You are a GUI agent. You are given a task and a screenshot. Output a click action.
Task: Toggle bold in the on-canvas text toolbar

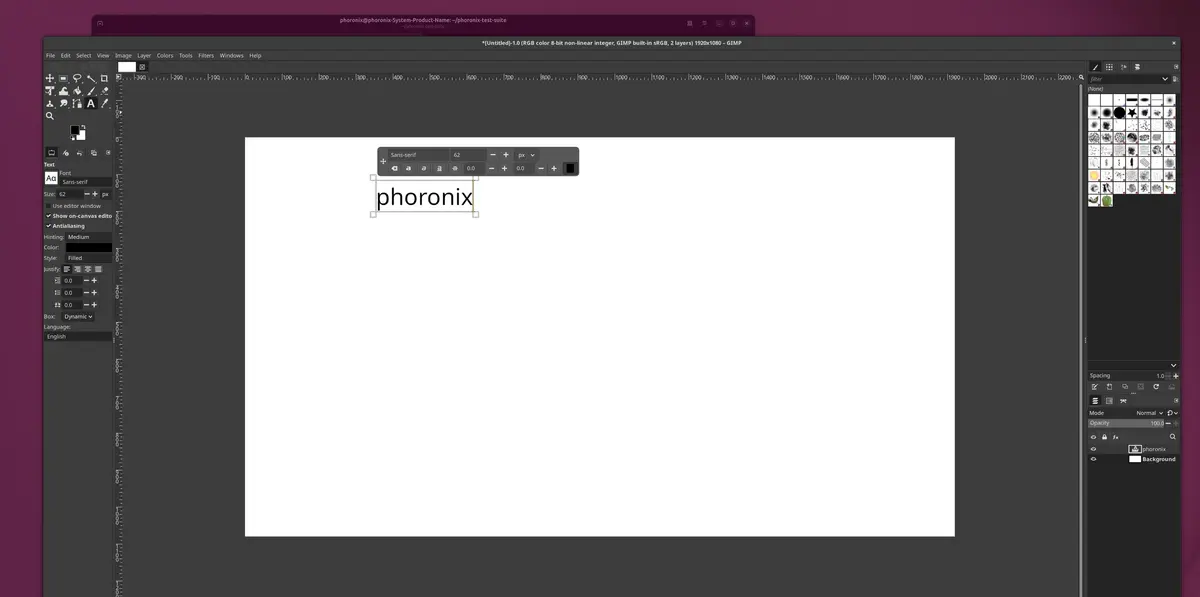pos(409,168)
